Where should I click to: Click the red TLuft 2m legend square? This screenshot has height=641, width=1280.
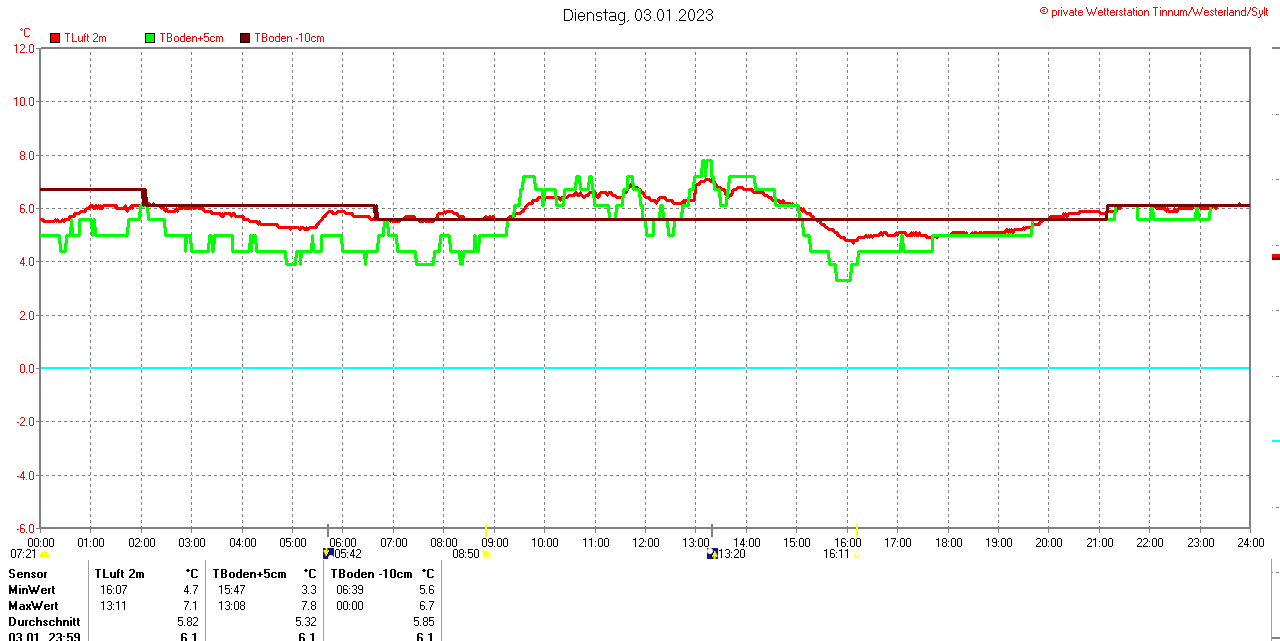click(55, 38)
